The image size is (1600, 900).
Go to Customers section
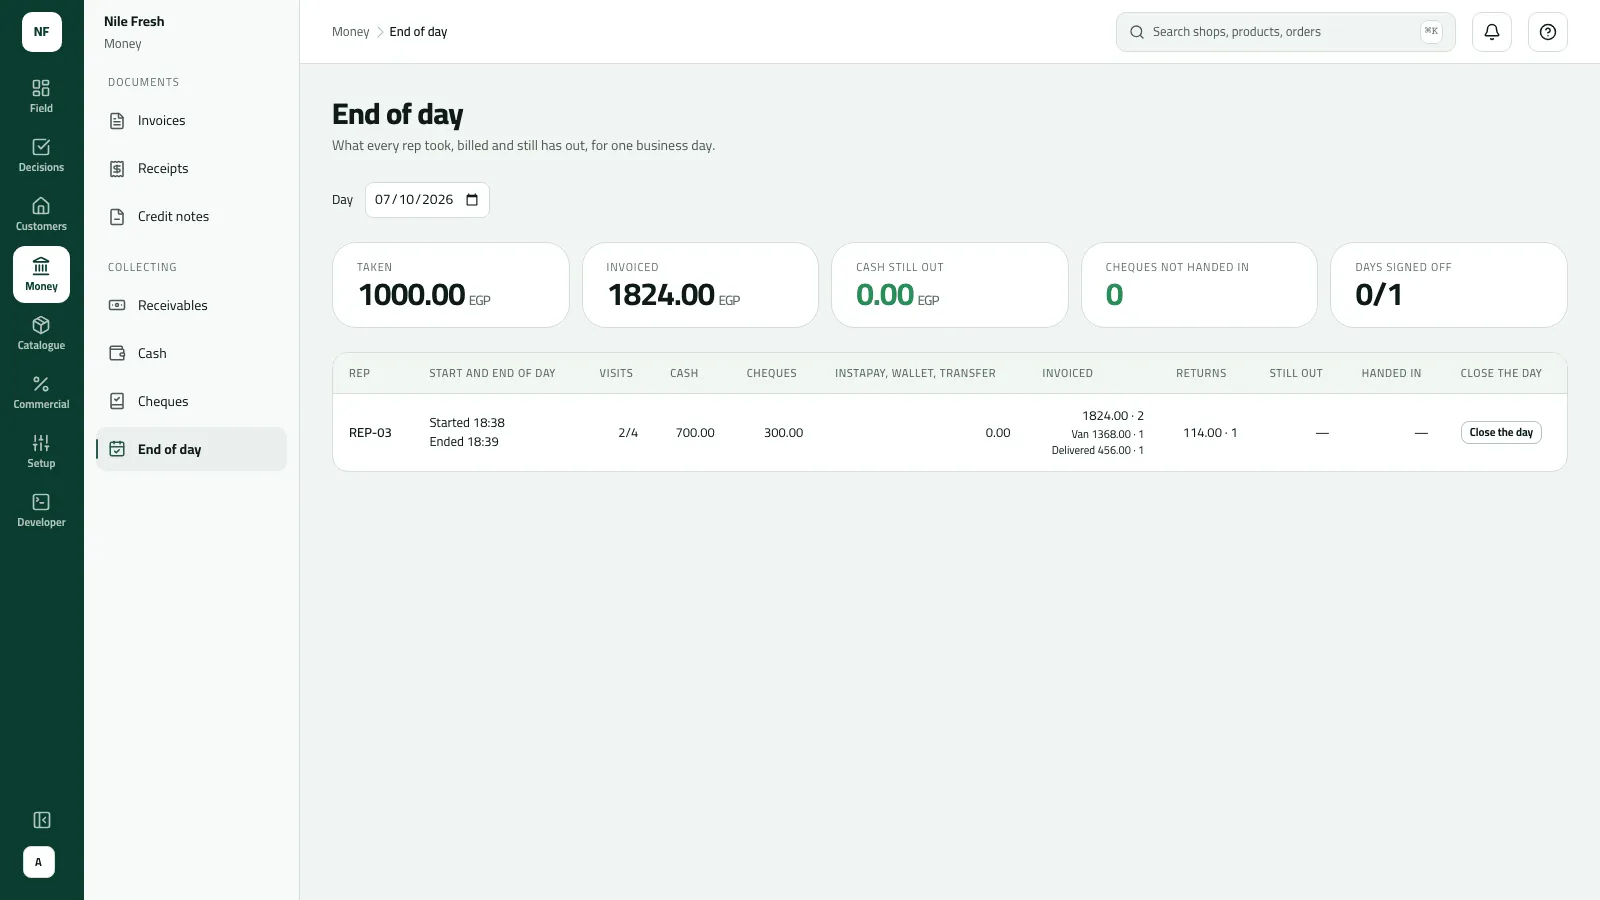(41, 215)
